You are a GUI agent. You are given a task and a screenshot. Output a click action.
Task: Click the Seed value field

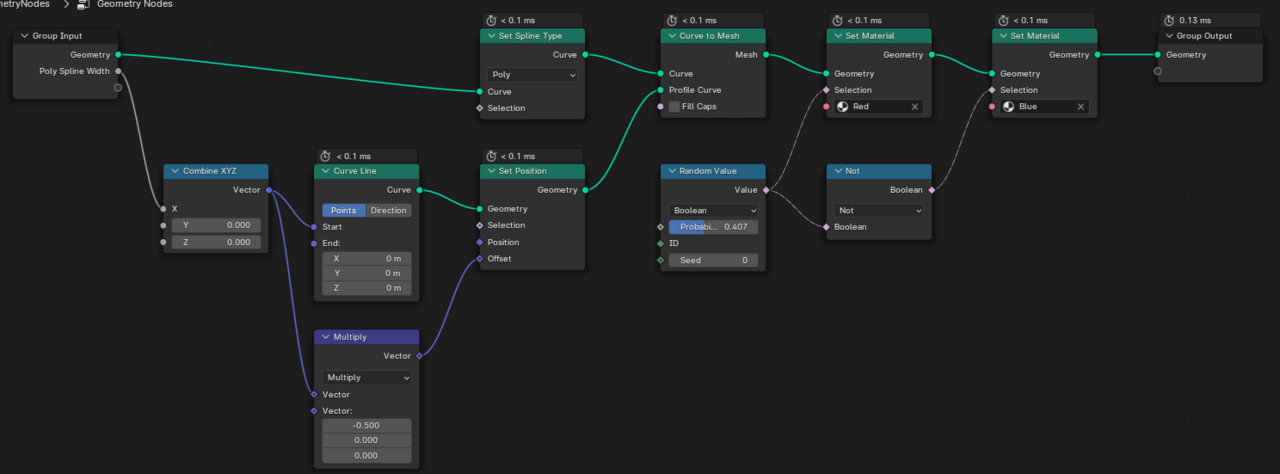click(x=713, y=260)
